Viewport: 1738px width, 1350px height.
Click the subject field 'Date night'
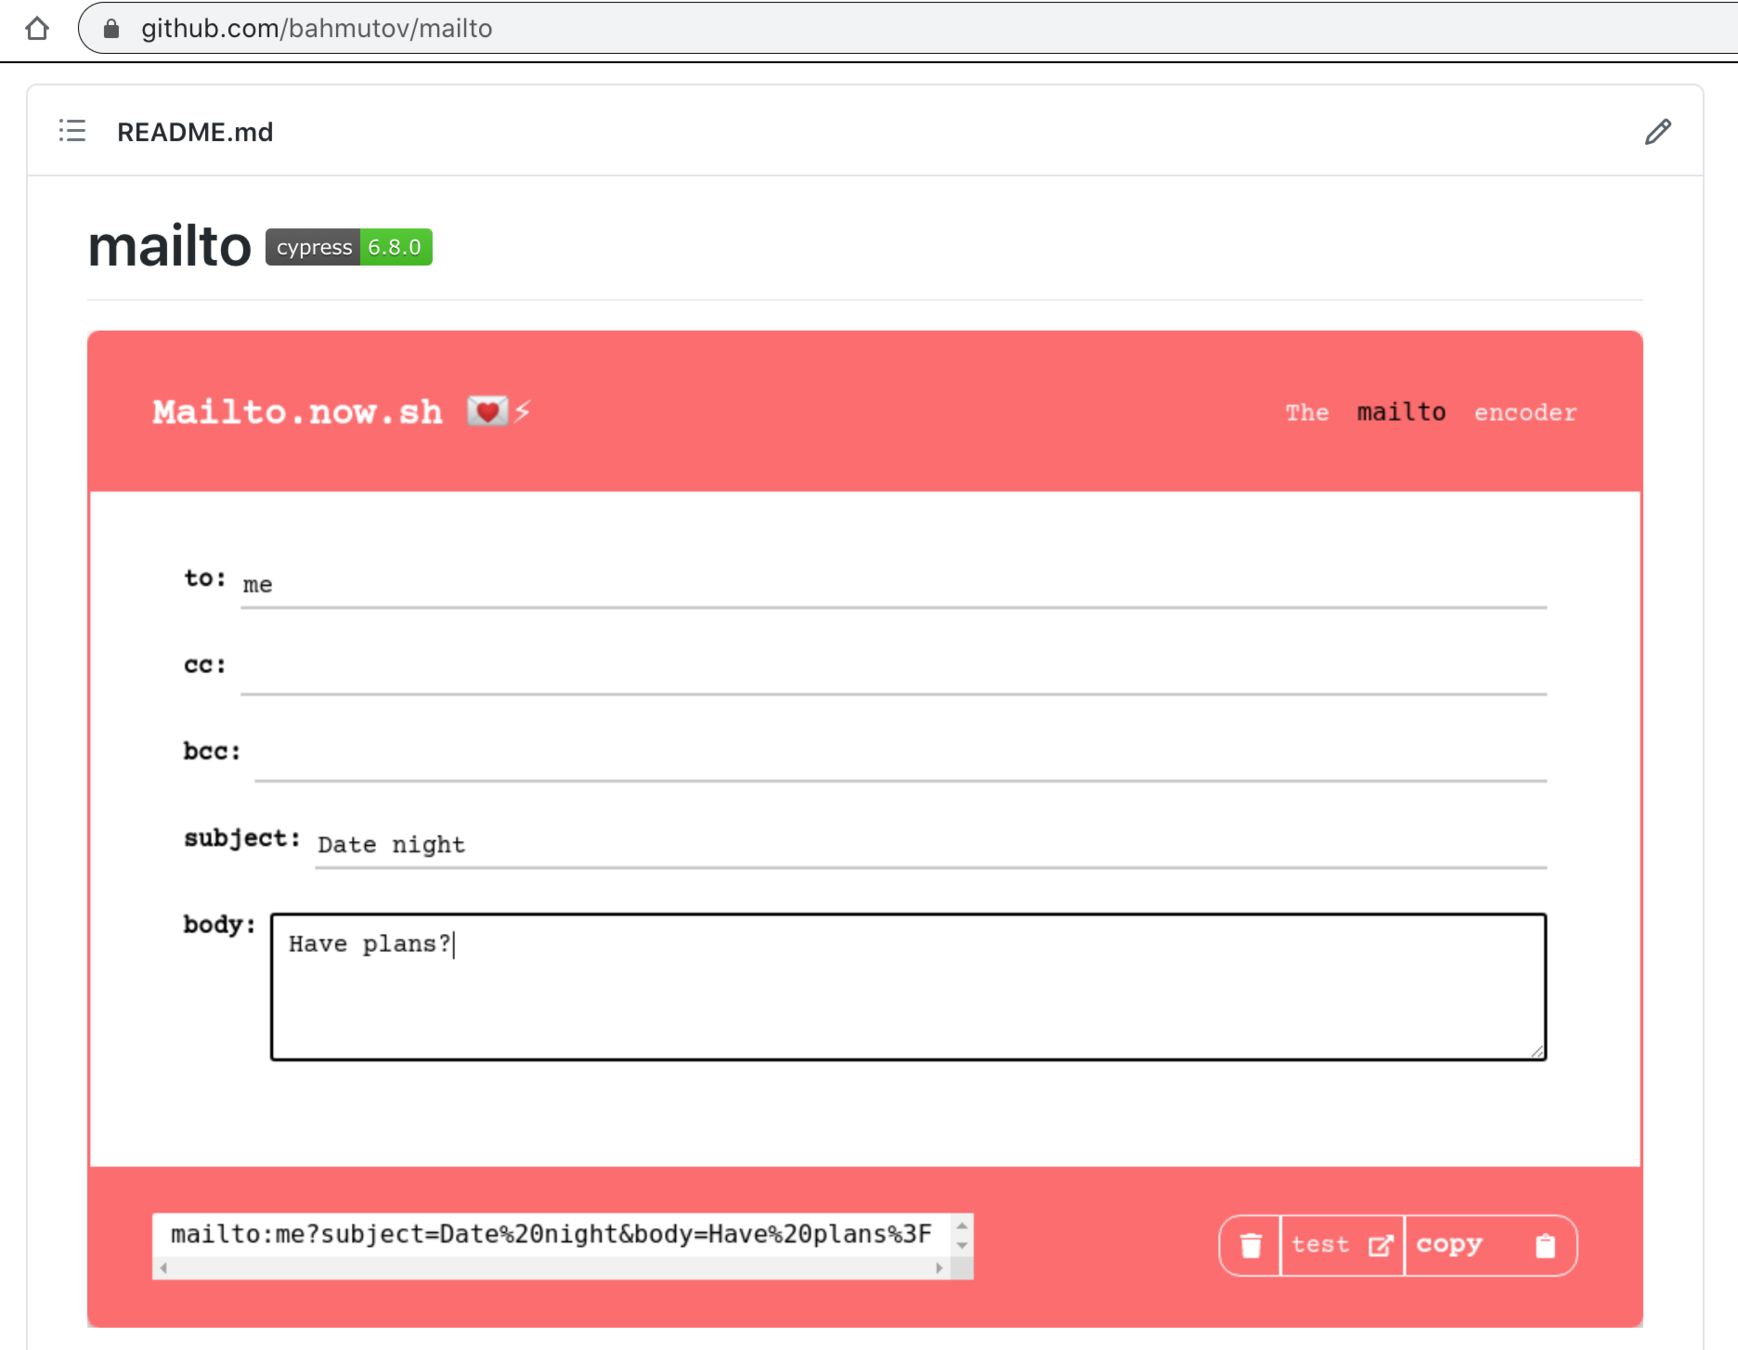(930, 844)
